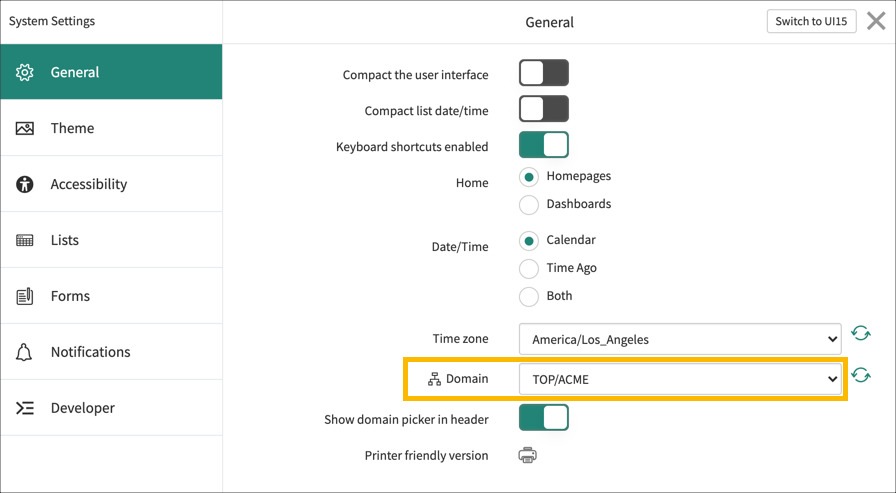Click the Developer code icon
This screenshot has width=896, height=493.
click(26, 408)
